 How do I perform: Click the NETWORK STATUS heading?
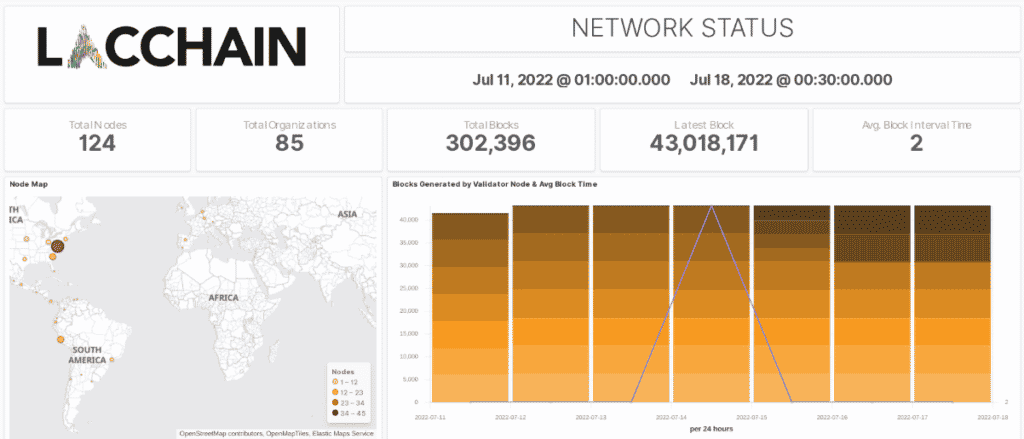[x=682, y=27]
